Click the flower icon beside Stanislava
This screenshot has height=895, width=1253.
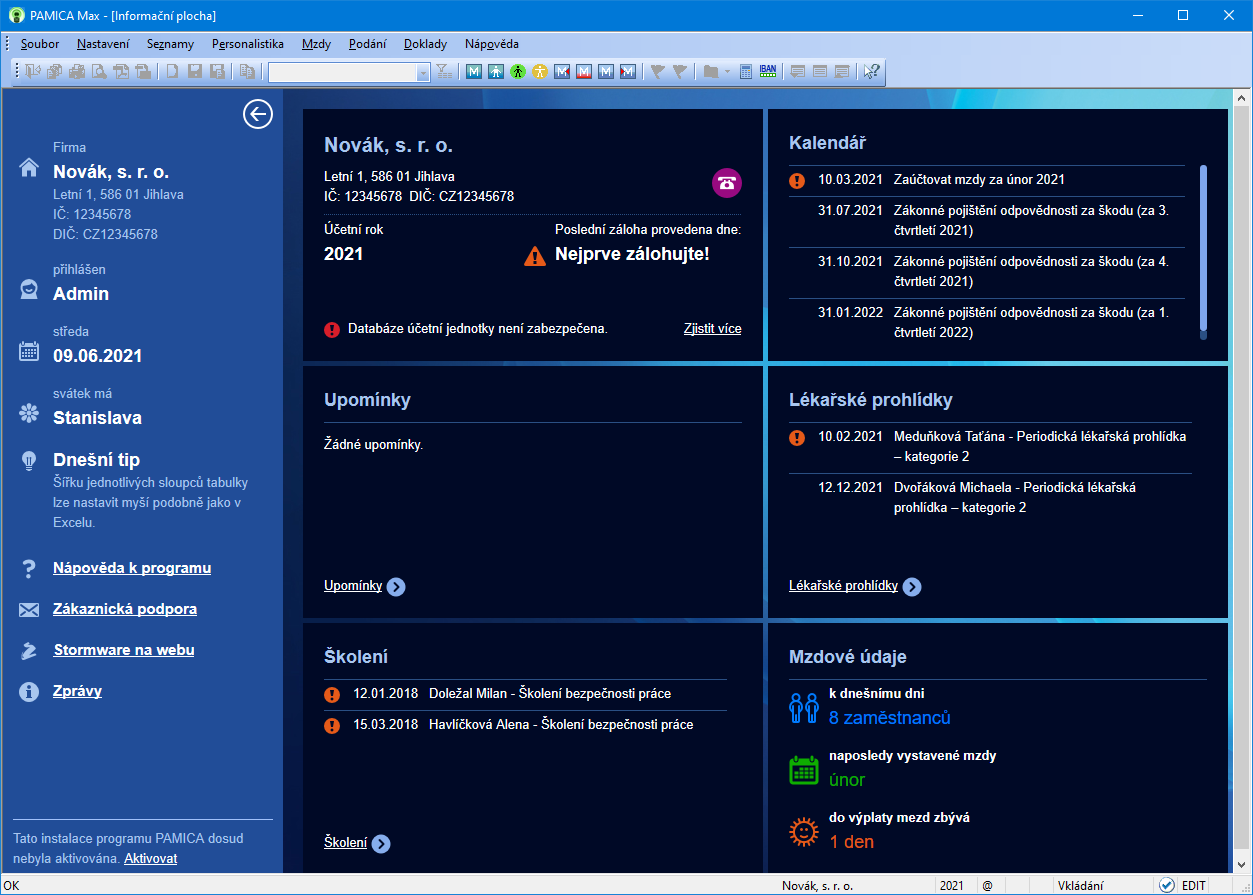pos(29,414)
